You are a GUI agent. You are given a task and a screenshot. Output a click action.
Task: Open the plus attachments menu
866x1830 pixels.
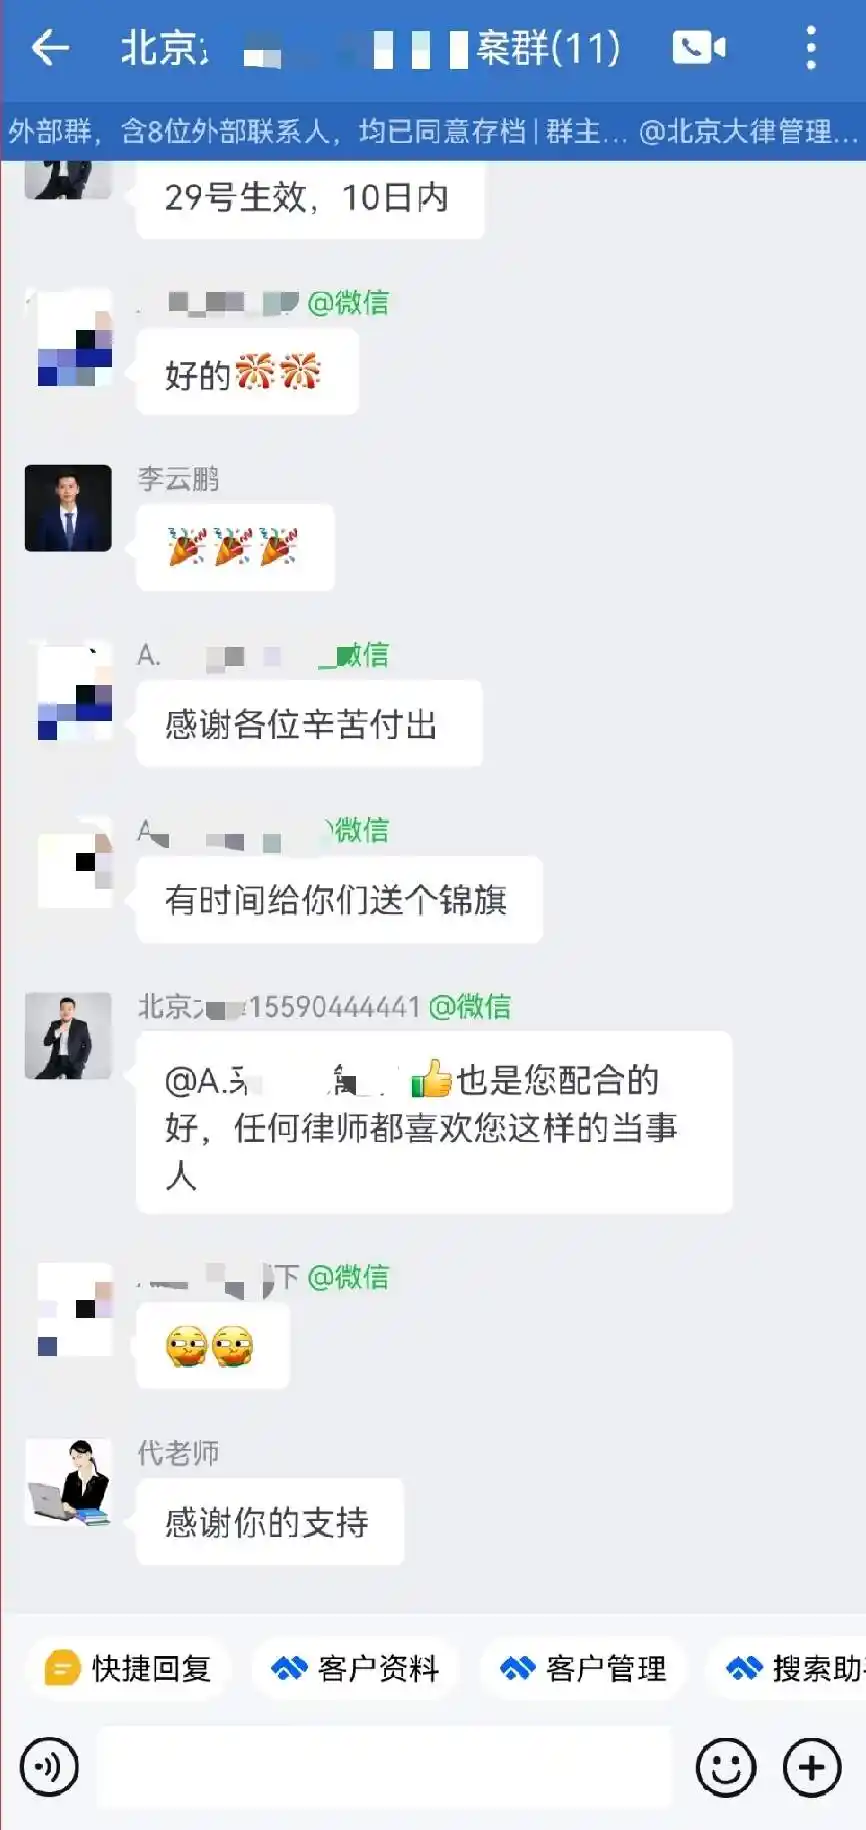(x=811, y=1767)
